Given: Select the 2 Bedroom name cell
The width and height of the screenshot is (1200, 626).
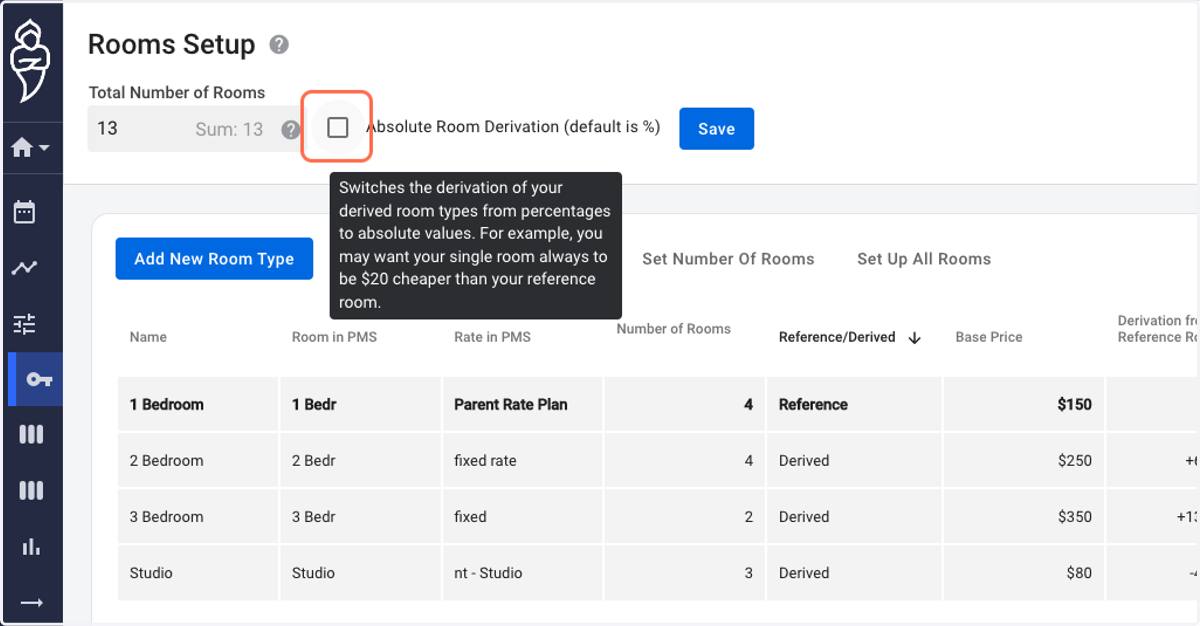Looking at the screenshot, I should coord(198,461).
